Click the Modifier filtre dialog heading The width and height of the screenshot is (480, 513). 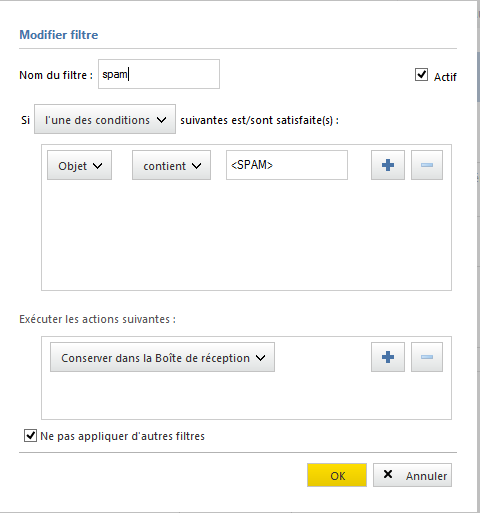[x=59, y=35]
